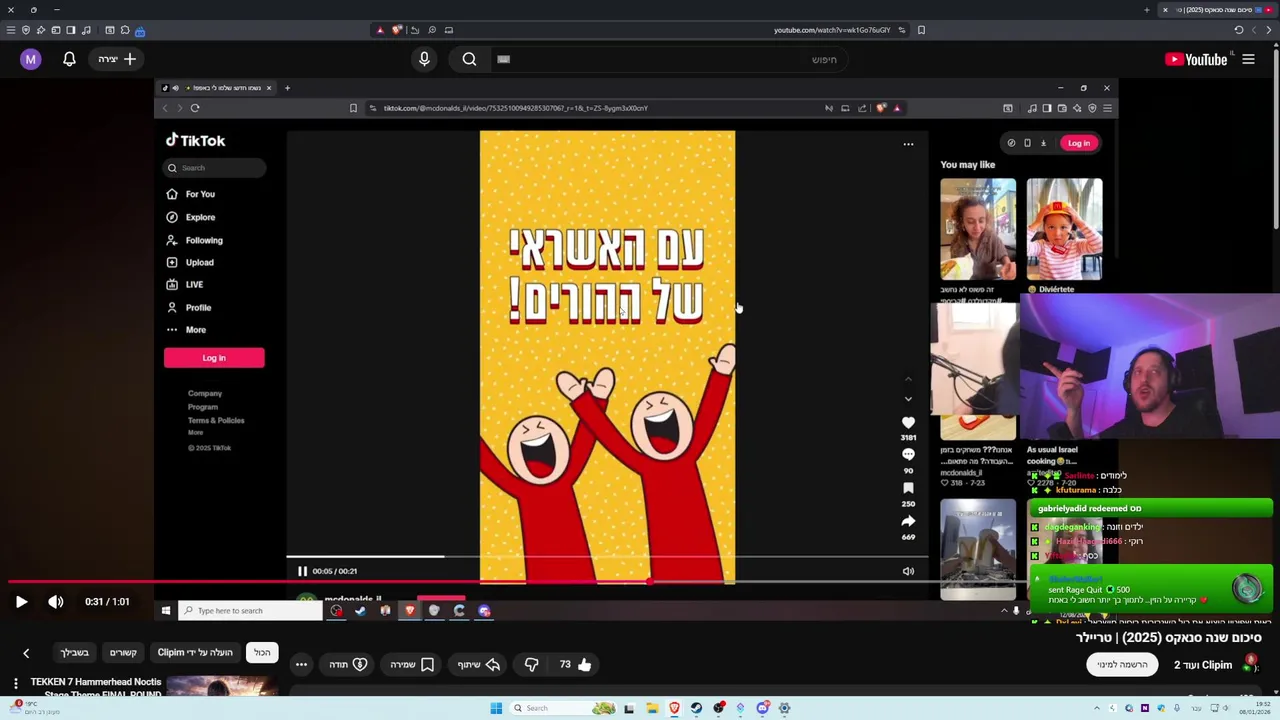Open more actions three-dot button under video
Image resolution: width=1280 pixels, height=720 pixels.
[x=301, y=664]
